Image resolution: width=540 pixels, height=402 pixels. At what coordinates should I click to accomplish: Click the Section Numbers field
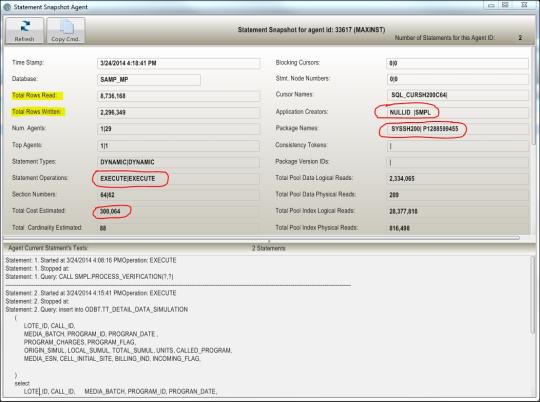coord(178,195)
